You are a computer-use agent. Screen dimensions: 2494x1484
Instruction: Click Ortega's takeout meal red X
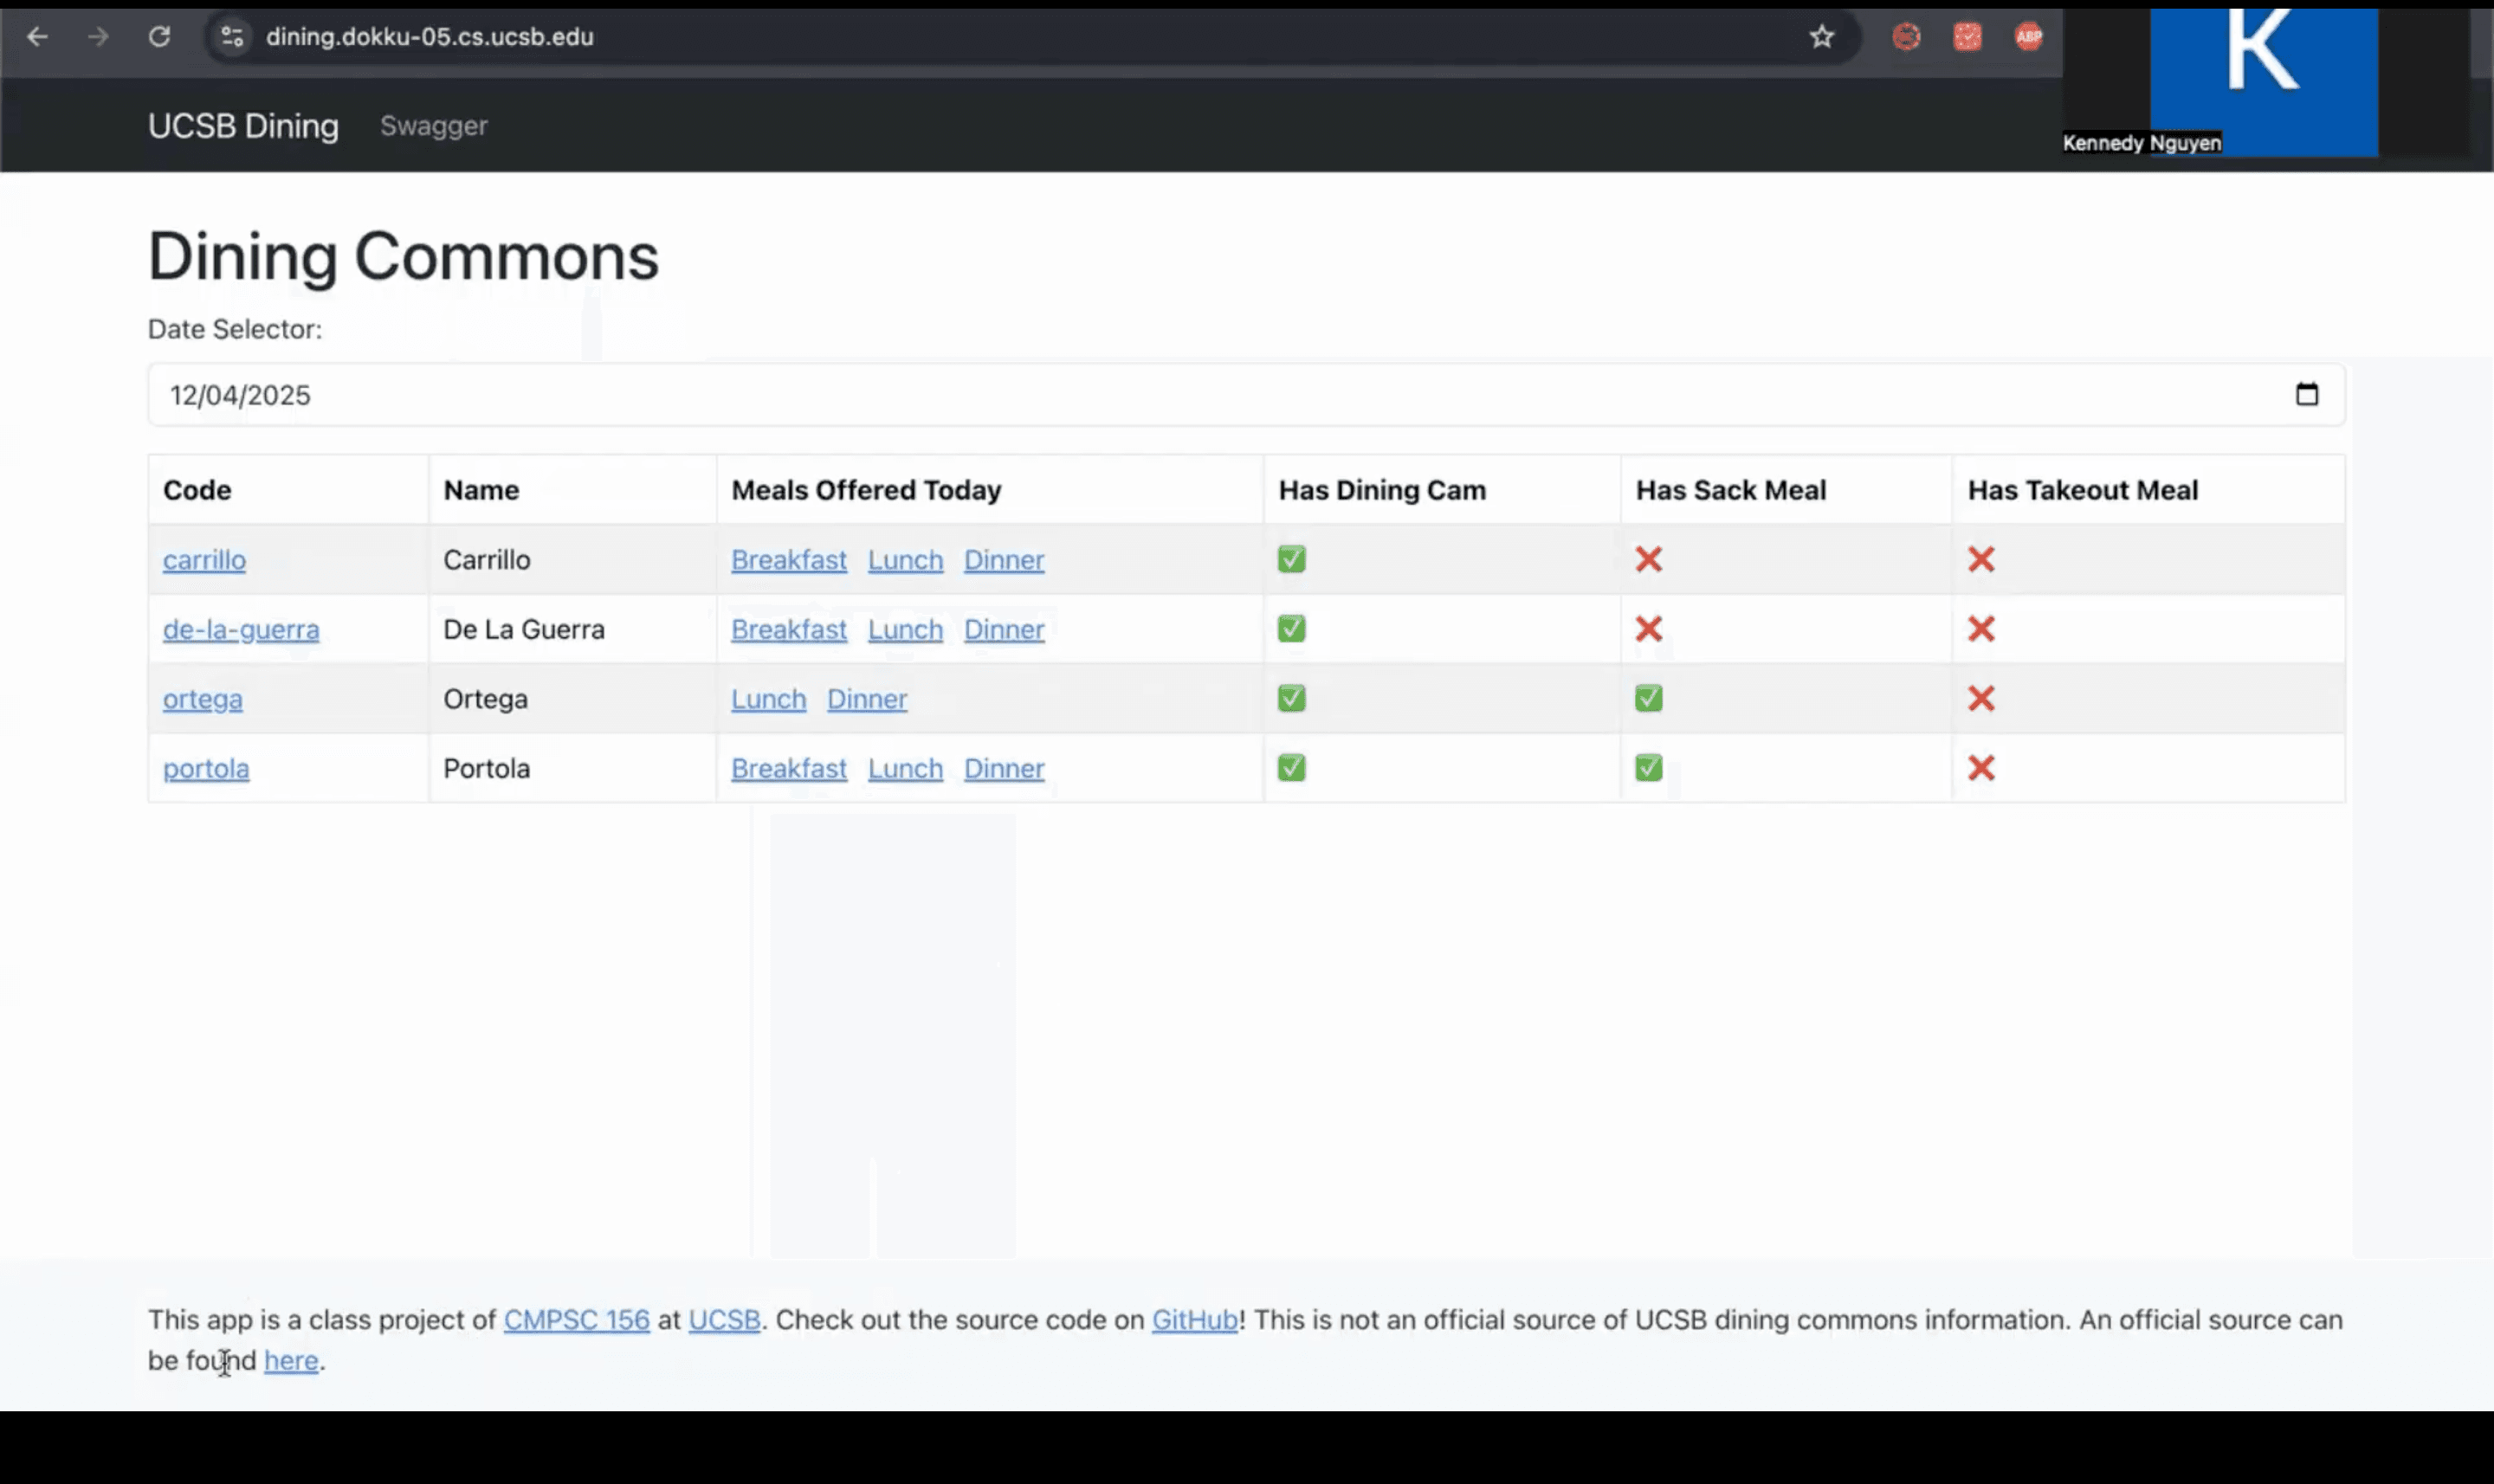[1980, 698]
